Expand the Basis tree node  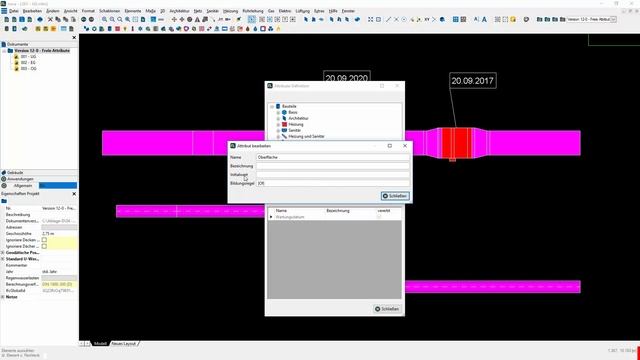point(278,112)
